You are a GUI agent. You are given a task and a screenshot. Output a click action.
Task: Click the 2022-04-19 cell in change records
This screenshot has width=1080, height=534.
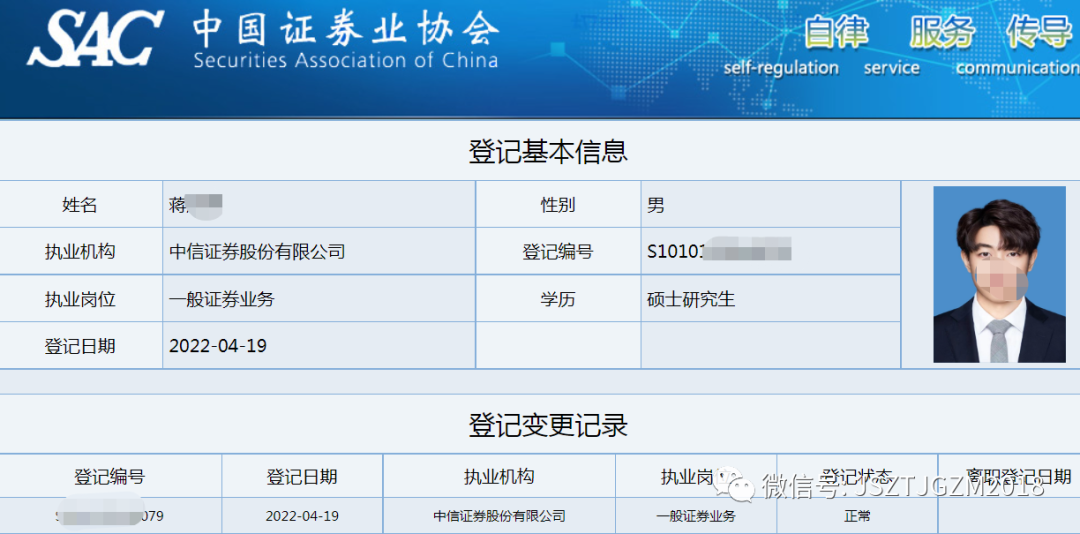point(302,516)
